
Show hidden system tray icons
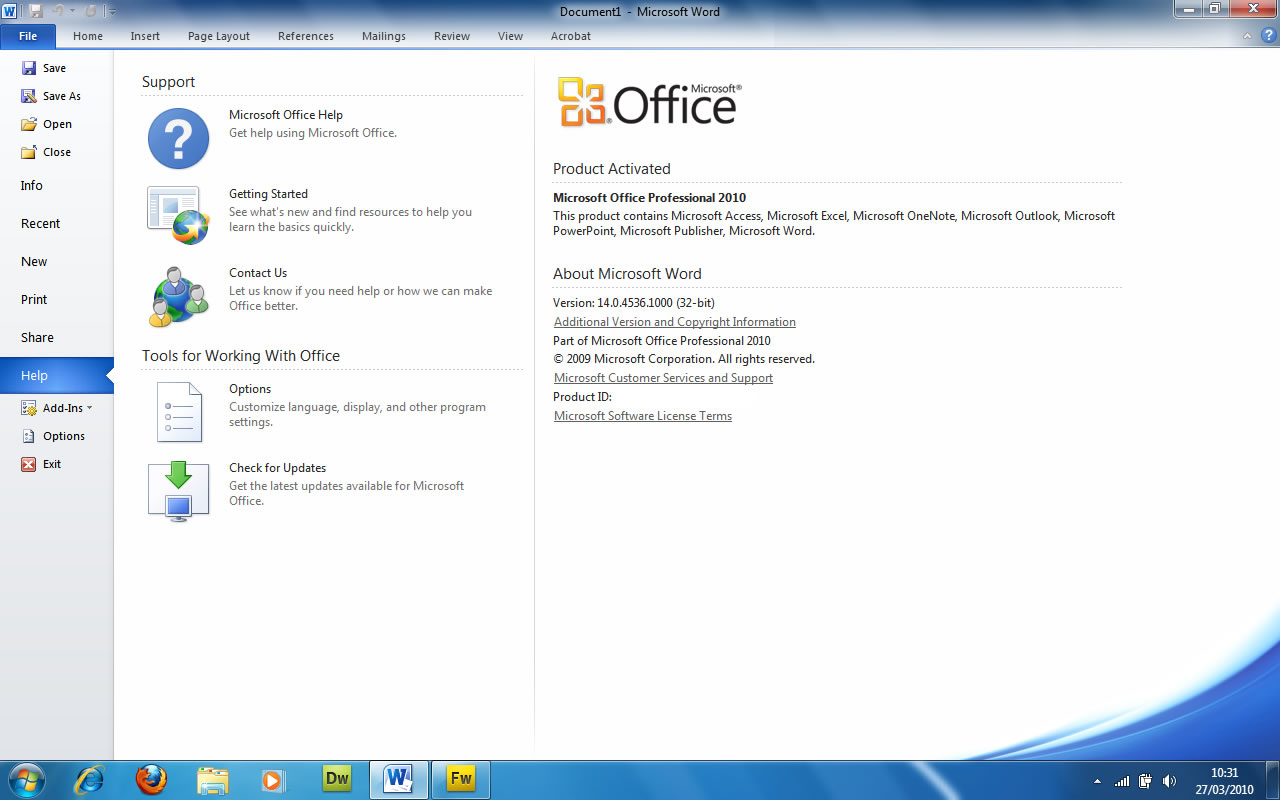pyautogui.click(x=1097, y=781)
